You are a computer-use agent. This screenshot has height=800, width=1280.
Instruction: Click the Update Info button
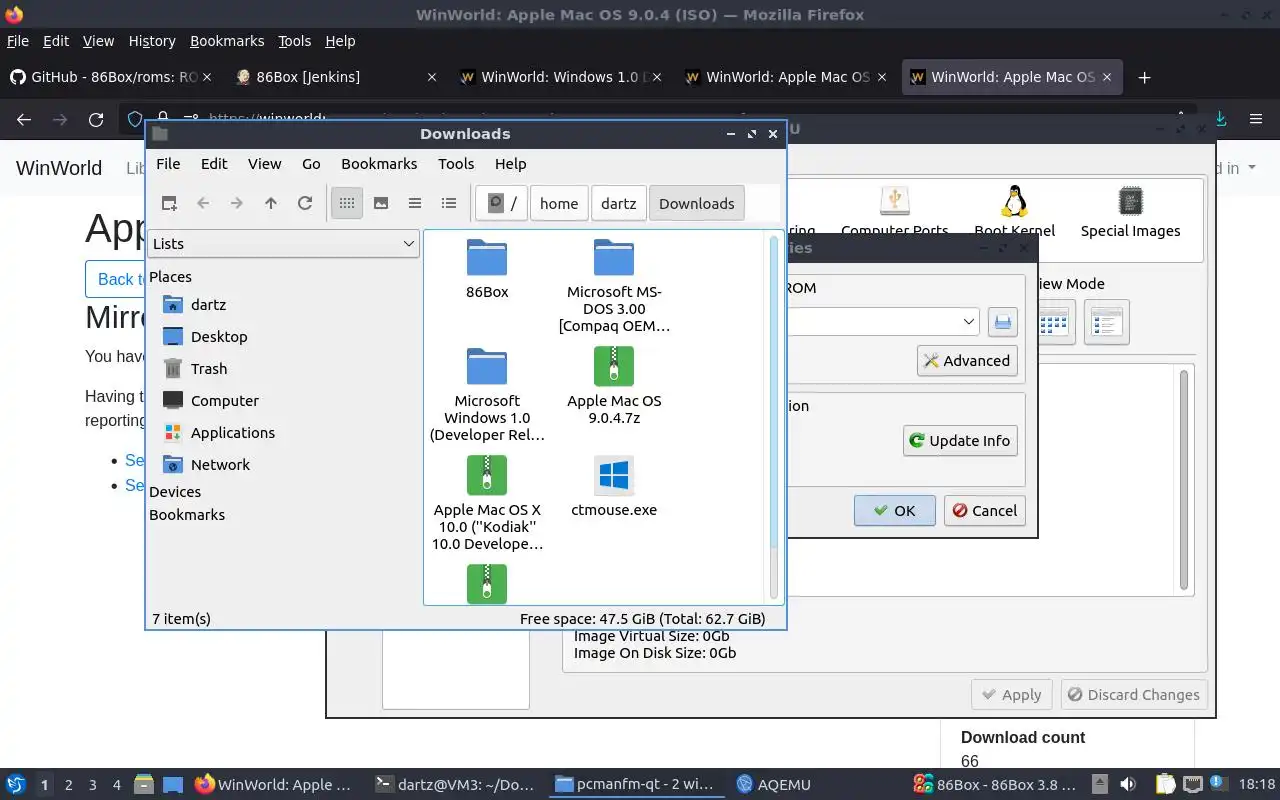[x=960, y=440]
